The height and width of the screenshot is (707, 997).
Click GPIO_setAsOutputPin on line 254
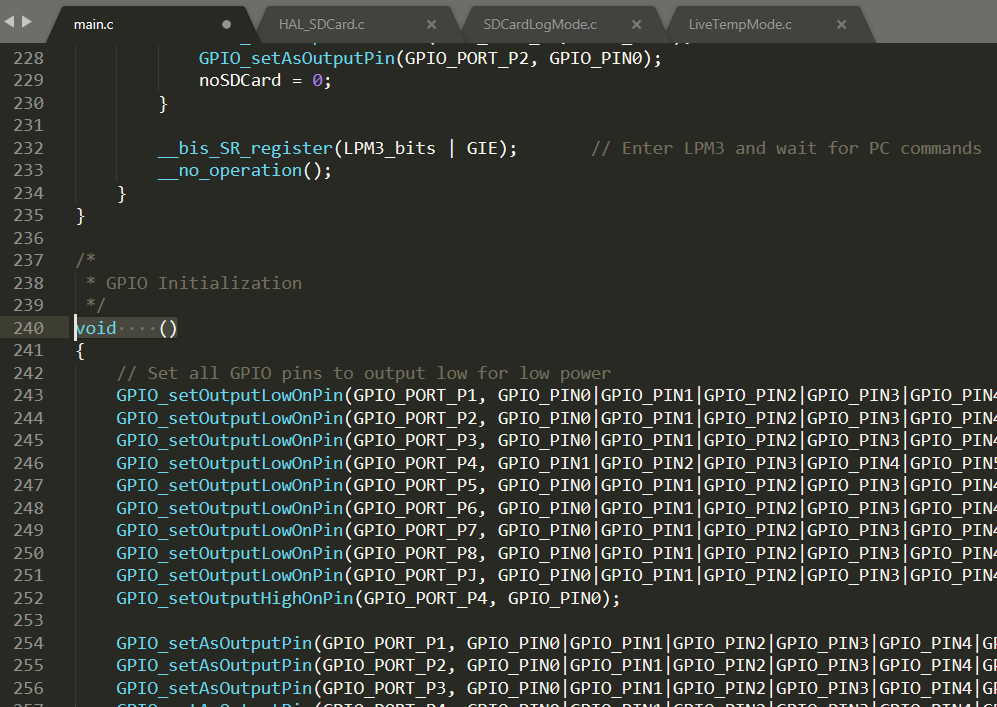pyautogui.click(x=214, y=643)
